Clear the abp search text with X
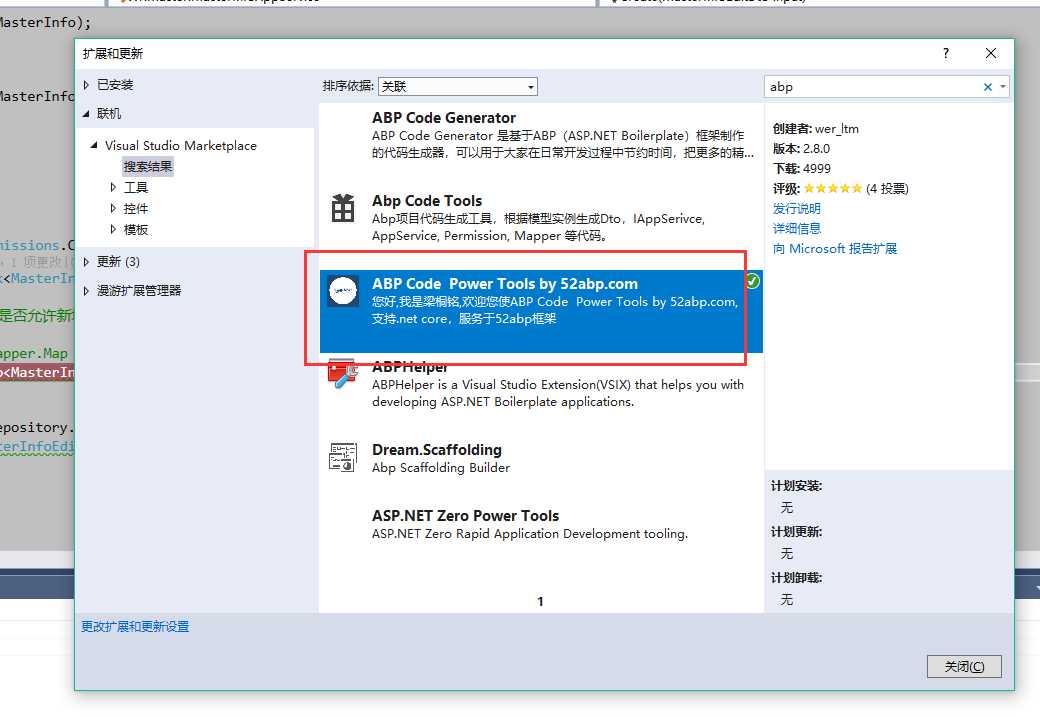This screenshot has width=1040, height=717. pyautogui.click(x=988, y=87)
